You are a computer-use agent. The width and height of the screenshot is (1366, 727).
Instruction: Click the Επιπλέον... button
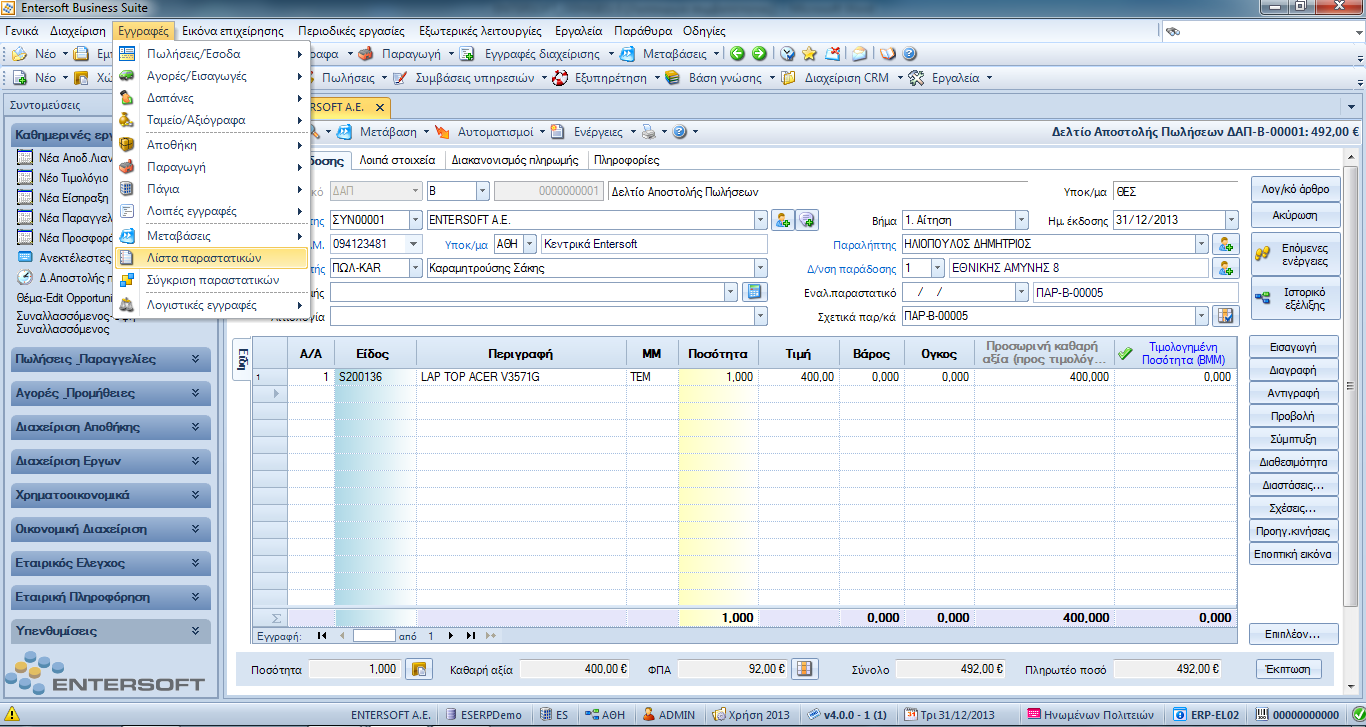pyautogui.click(x=1294, y=634)
